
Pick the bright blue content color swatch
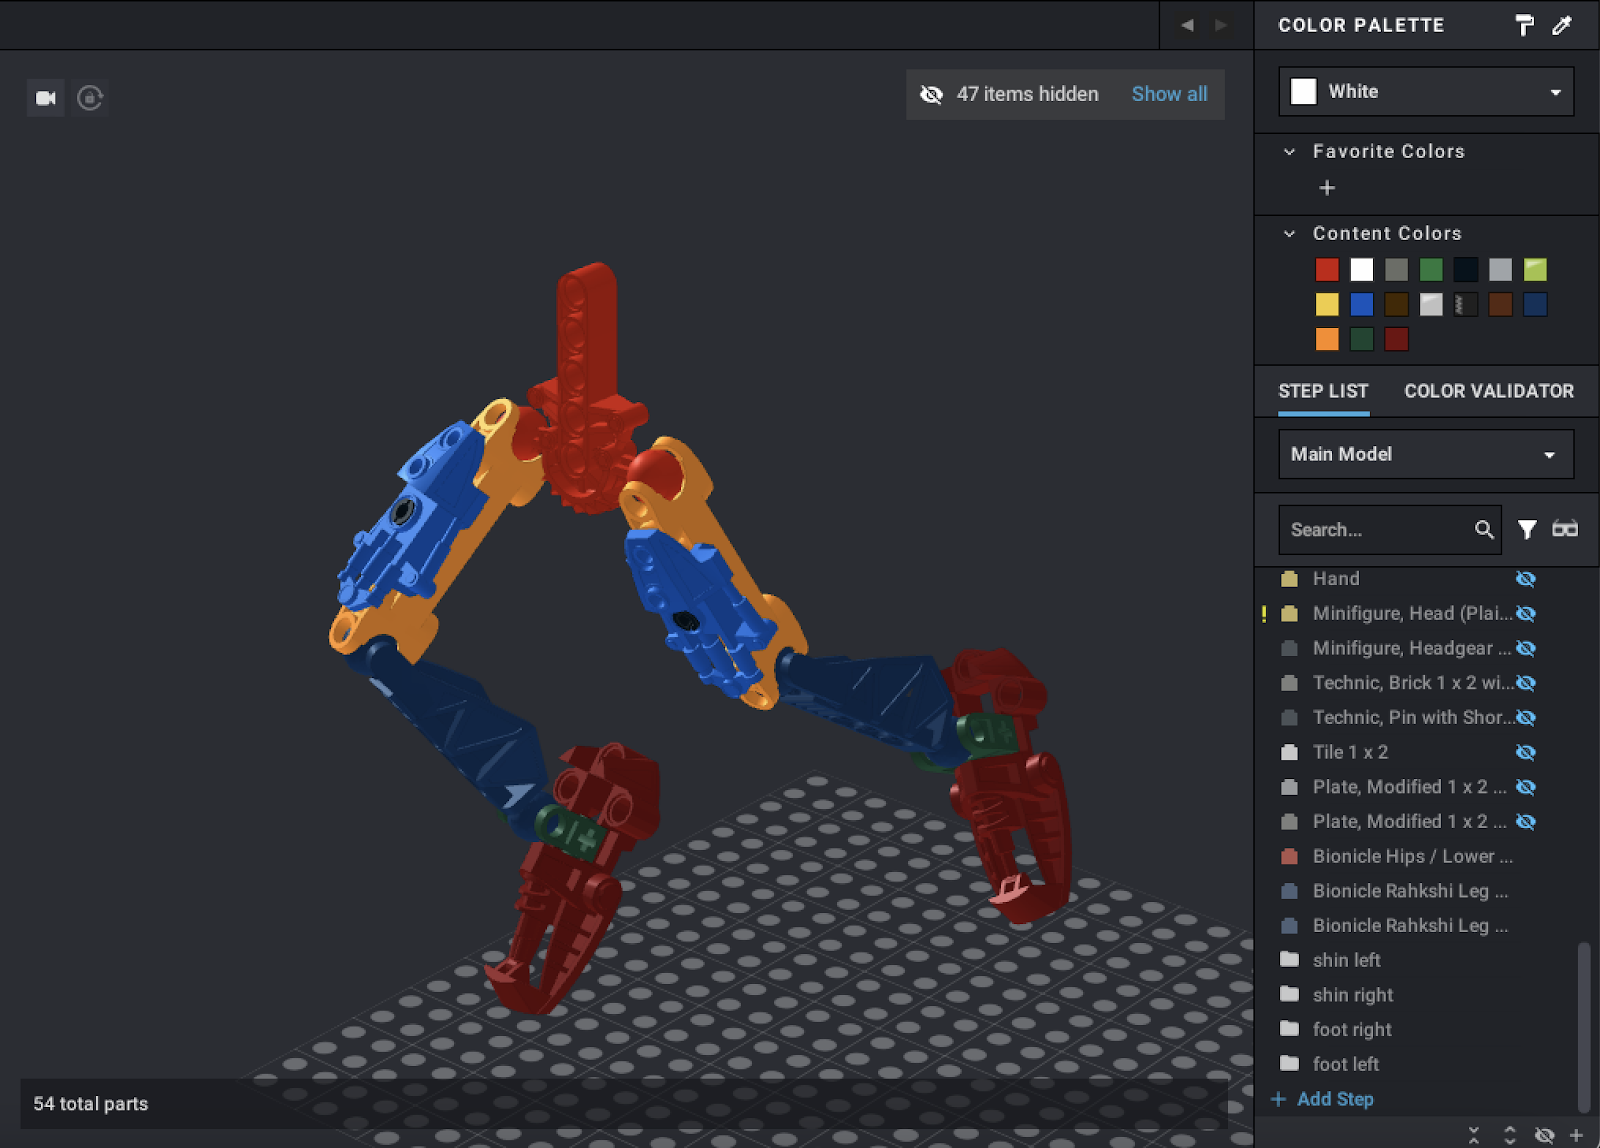pos(1362,305)
